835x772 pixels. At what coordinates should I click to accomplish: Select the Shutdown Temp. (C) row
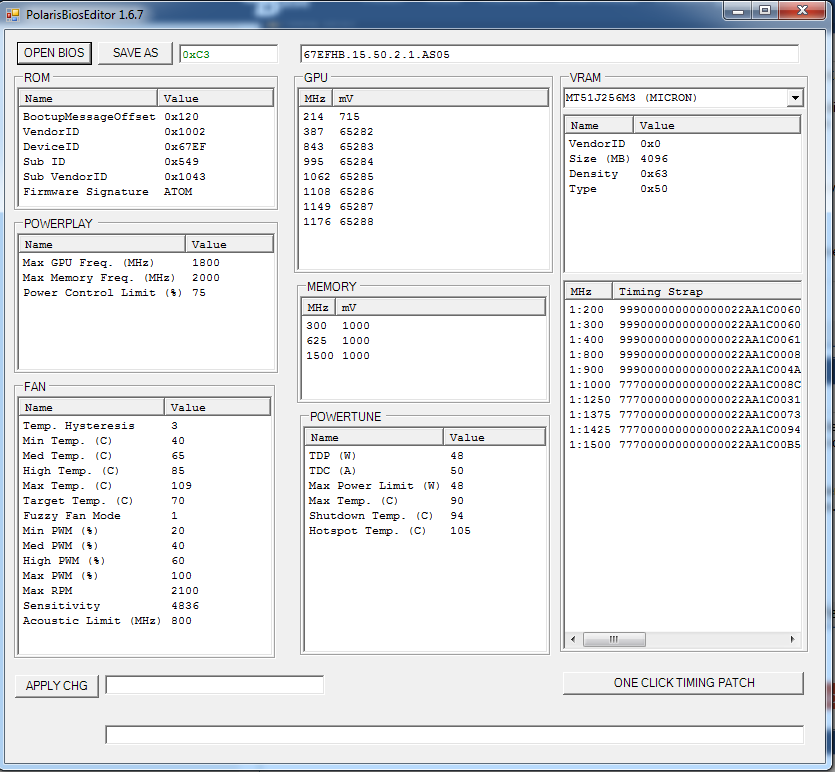tap(425, 516)
